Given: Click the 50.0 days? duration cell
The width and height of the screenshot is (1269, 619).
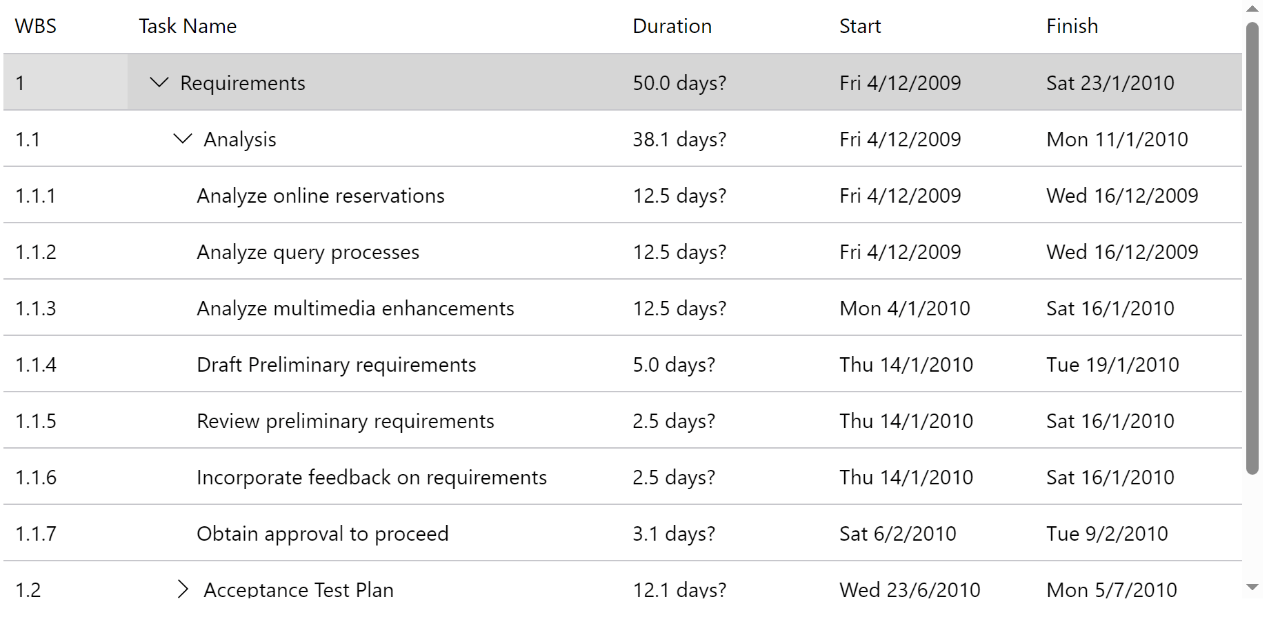Looking at the screenshot, I should (680, 83).
